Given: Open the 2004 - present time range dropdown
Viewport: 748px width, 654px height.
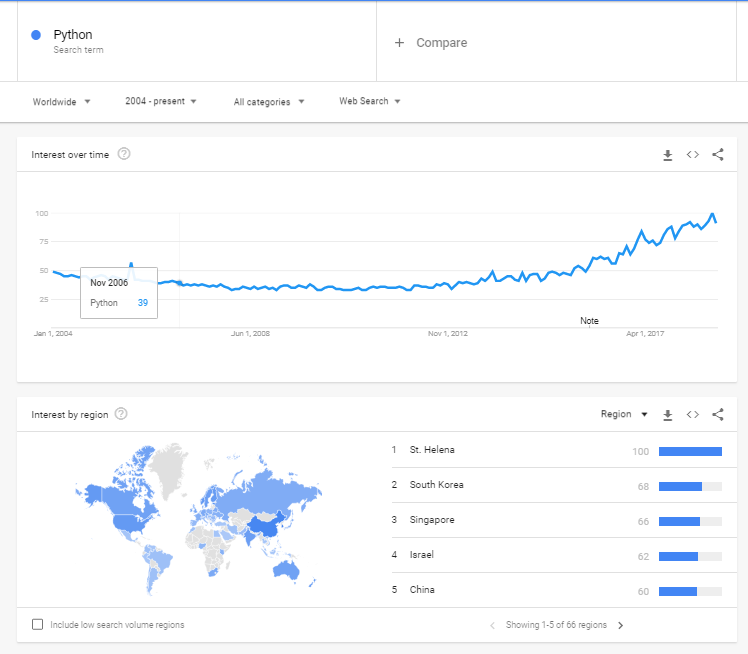Looking at the screenshot, I should pos(160,101).
